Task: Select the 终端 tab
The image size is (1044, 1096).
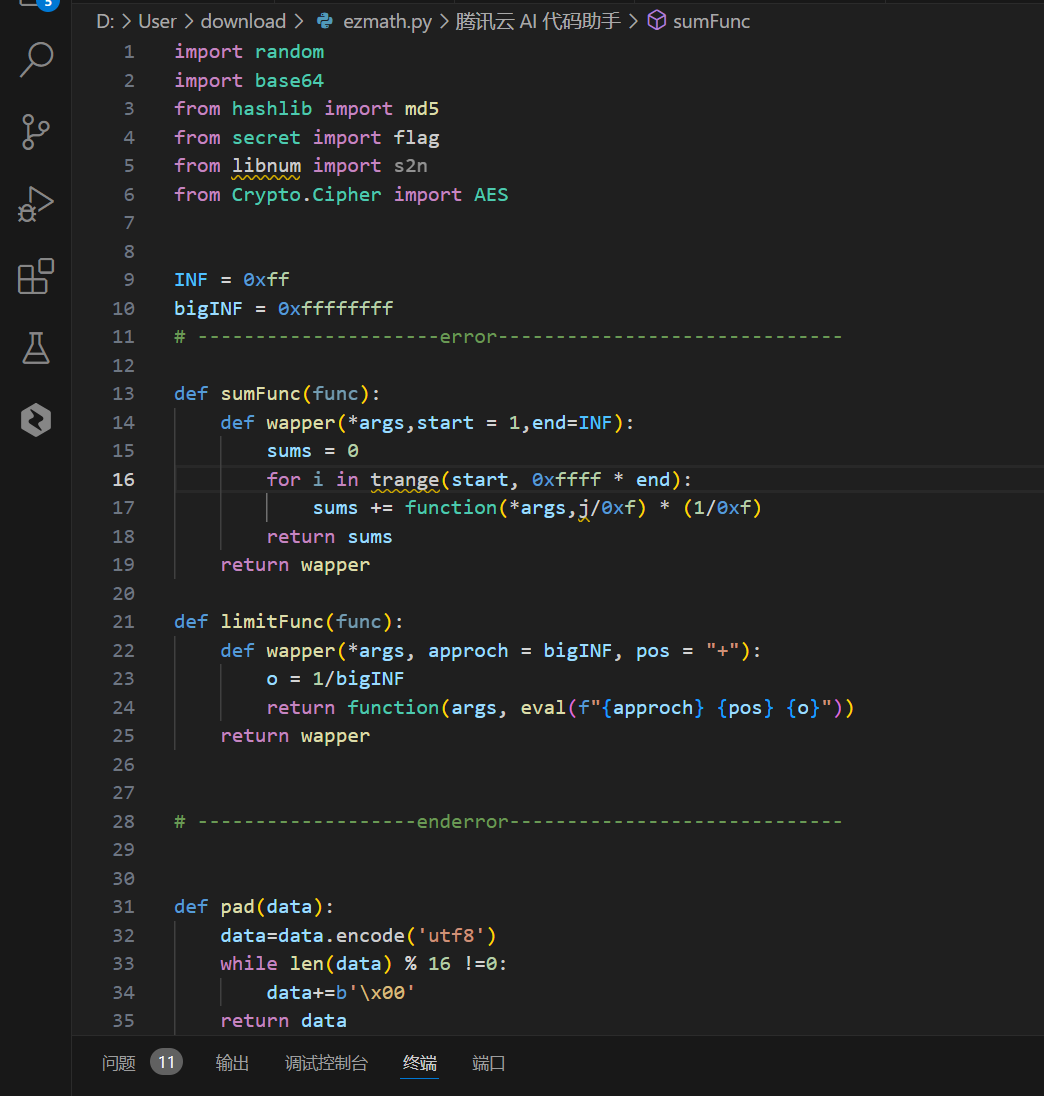Action: (420, 1063)
